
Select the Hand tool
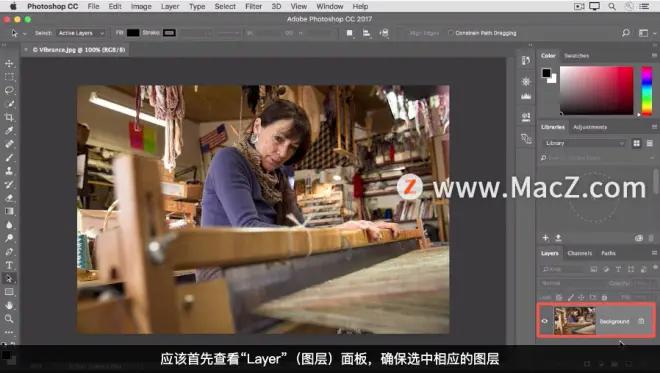tap(9, 305)
